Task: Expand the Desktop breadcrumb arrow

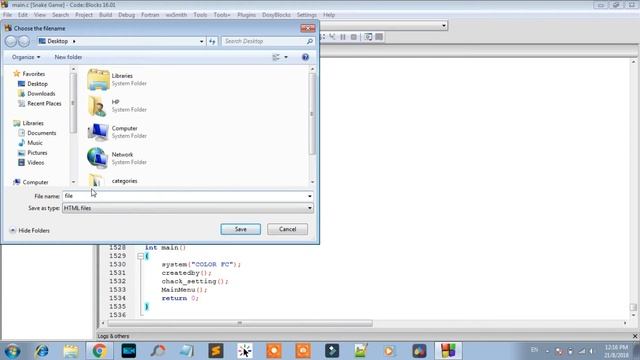Action: tap(74, 41)
